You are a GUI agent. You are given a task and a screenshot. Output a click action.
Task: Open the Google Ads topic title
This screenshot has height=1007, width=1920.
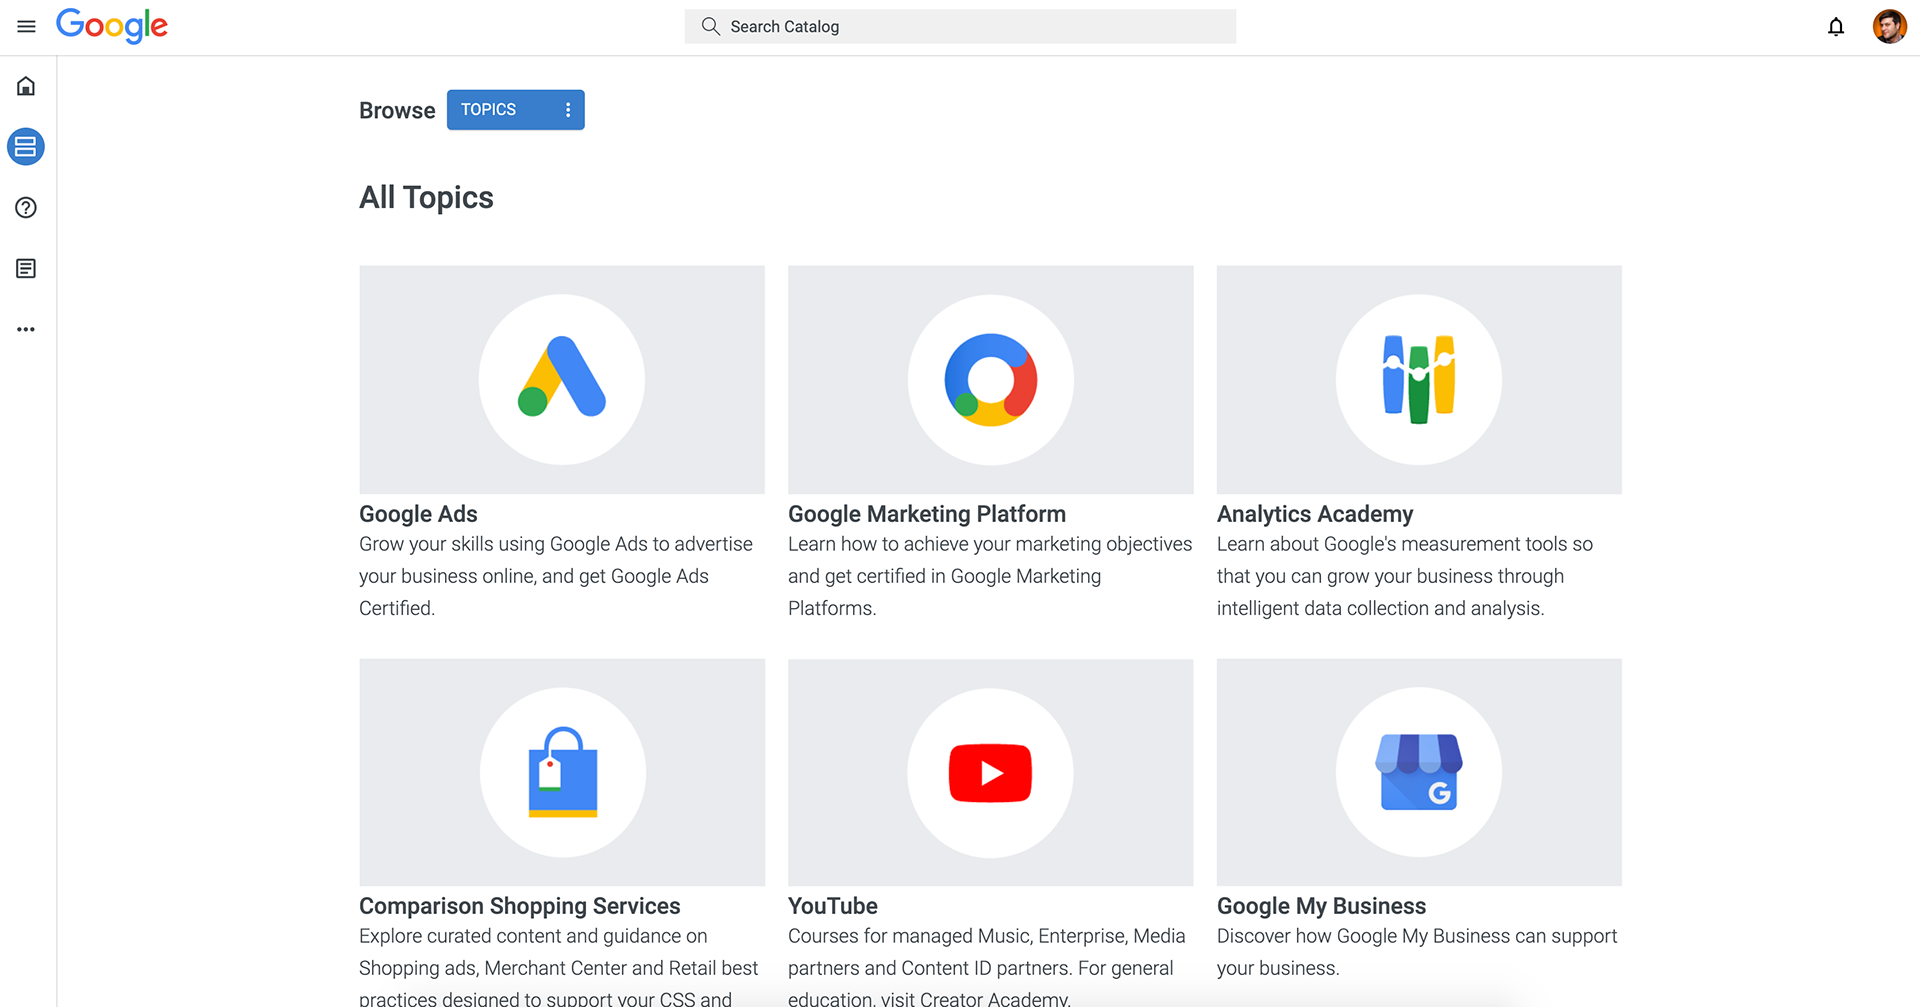[x=418, y=514]
